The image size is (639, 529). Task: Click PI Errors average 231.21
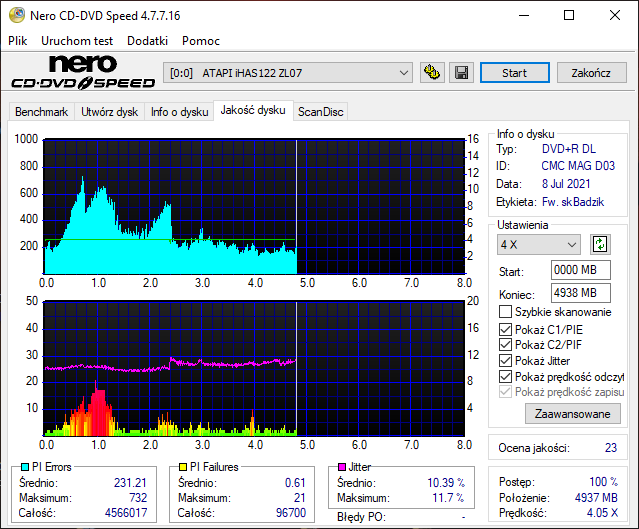130,483
